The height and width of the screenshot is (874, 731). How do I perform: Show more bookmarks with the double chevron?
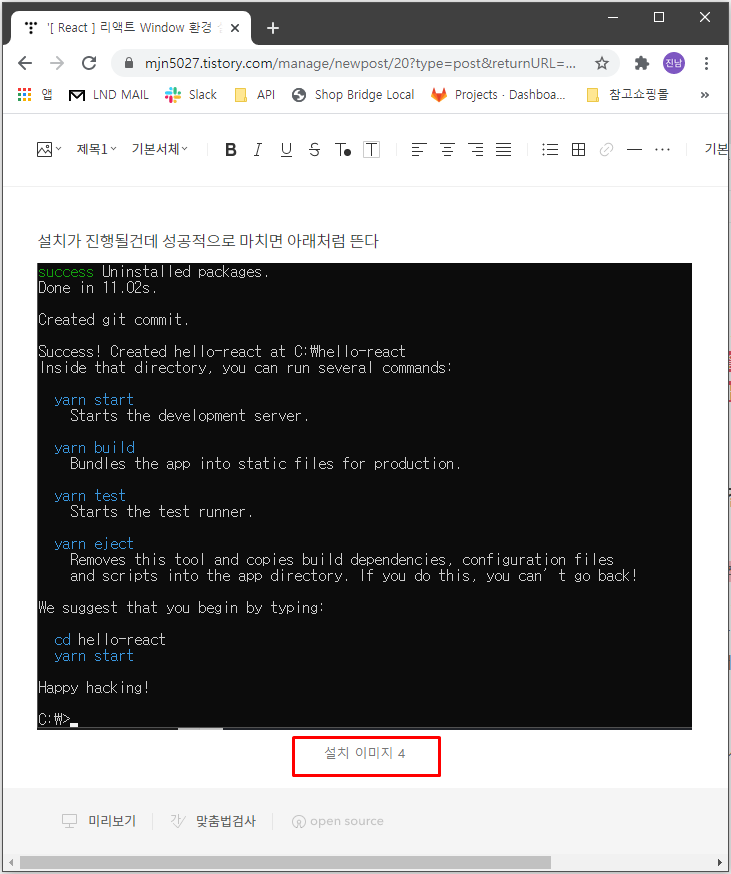[x=705, y=95]
